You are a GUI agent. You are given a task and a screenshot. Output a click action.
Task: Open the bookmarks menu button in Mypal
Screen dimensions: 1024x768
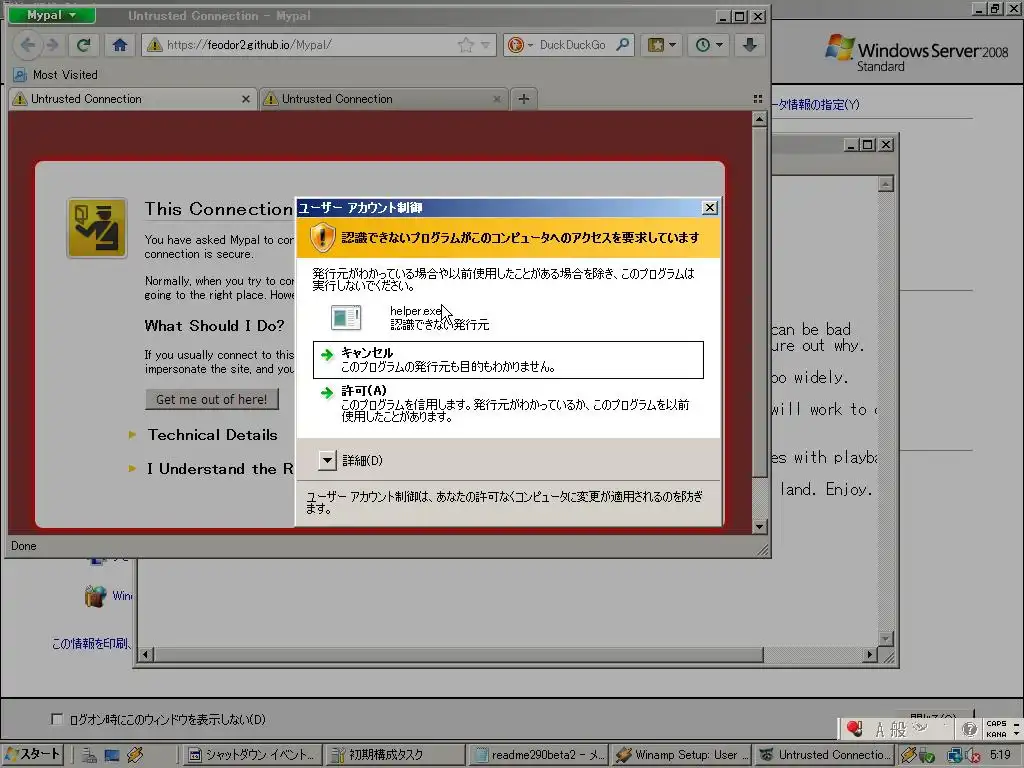(x=661, y=45)
